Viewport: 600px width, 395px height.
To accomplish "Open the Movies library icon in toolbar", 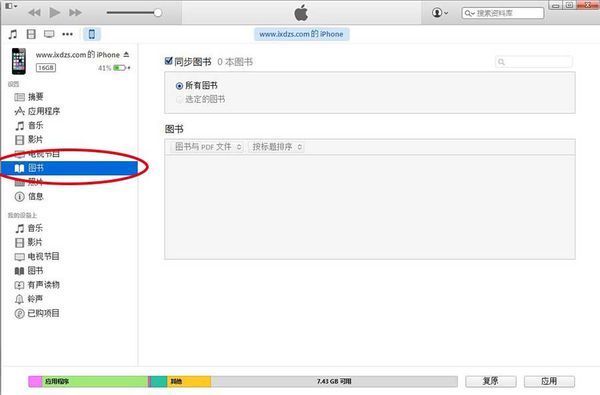I will point(31,34).
